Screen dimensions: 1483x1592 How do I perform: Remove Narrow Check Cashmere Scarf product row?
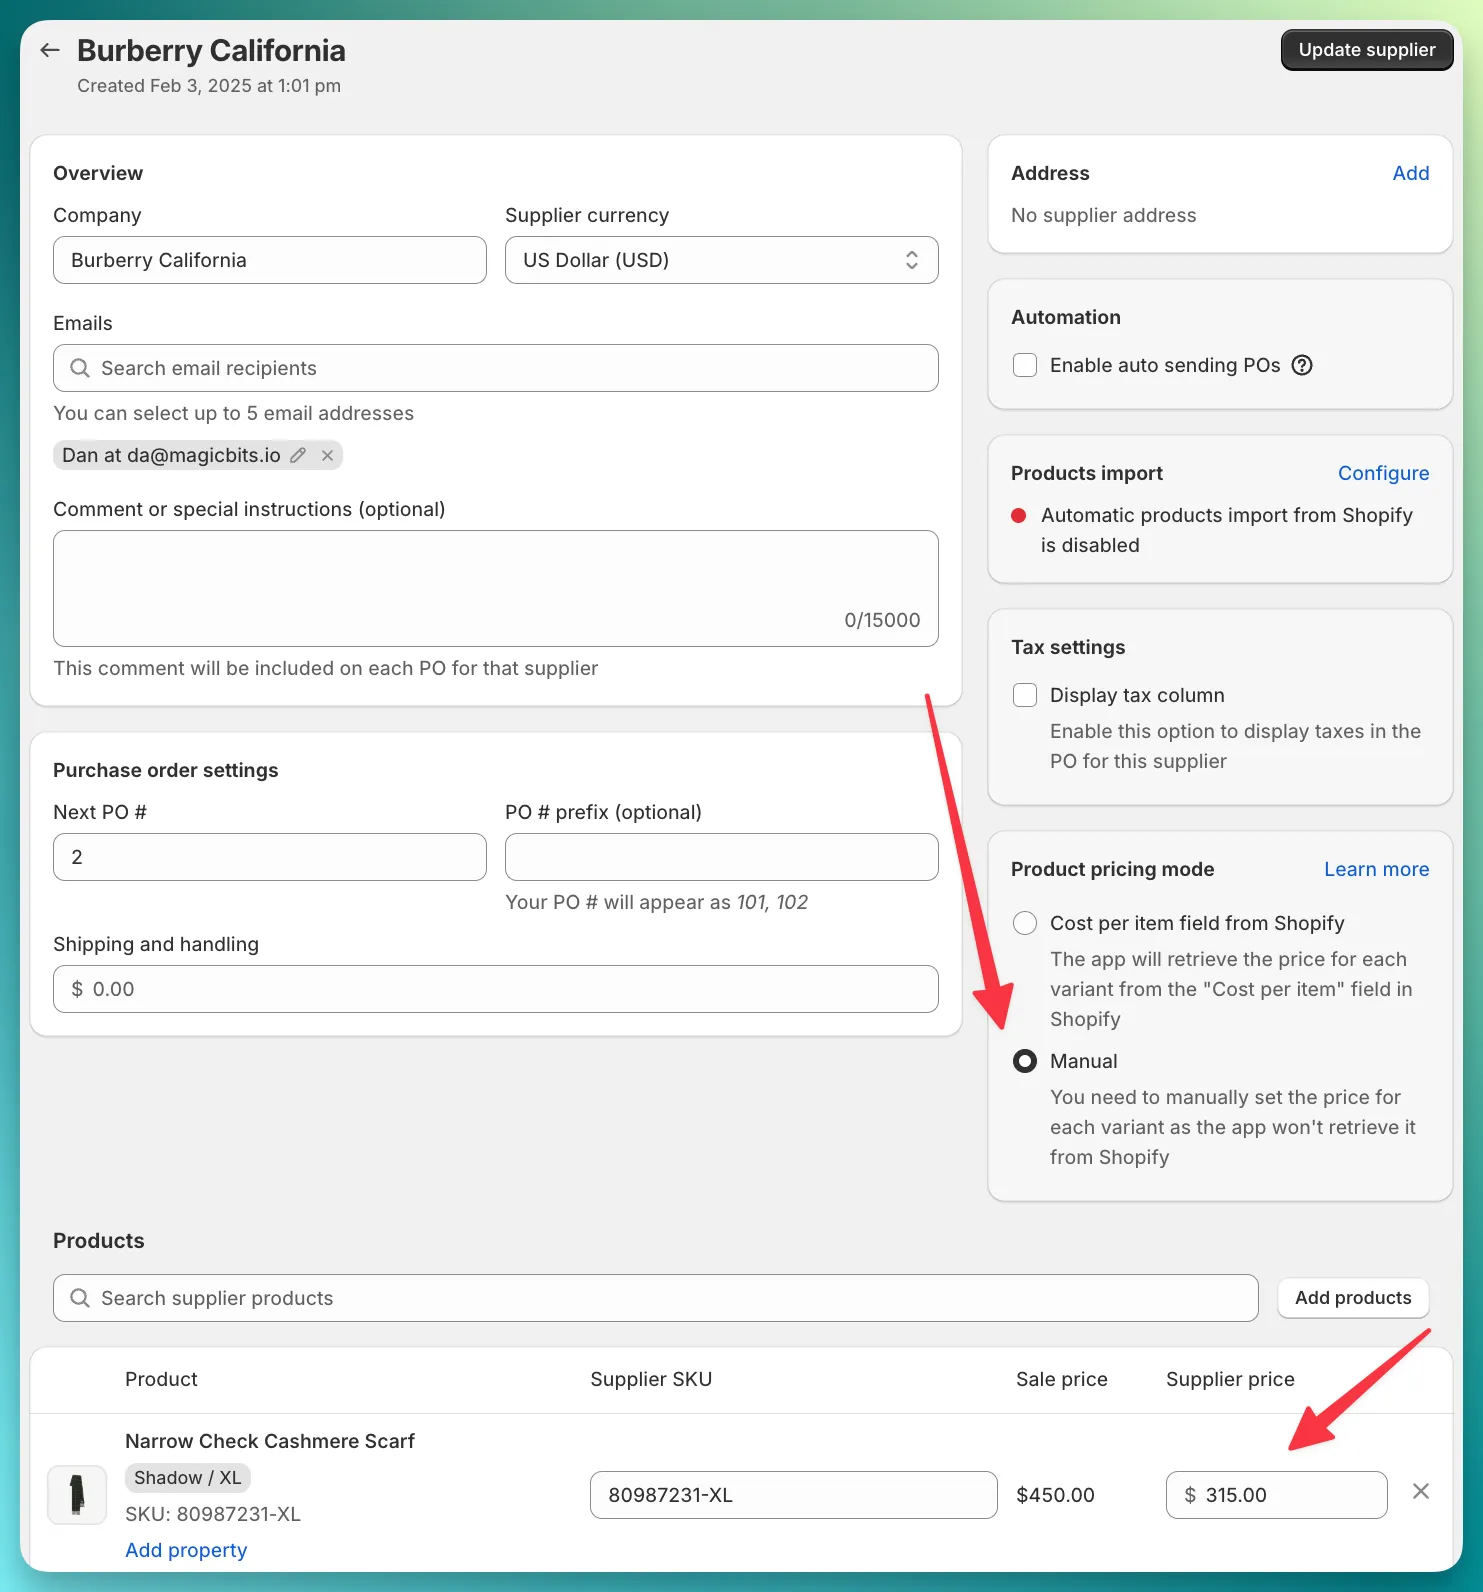click(1420, 1491)
